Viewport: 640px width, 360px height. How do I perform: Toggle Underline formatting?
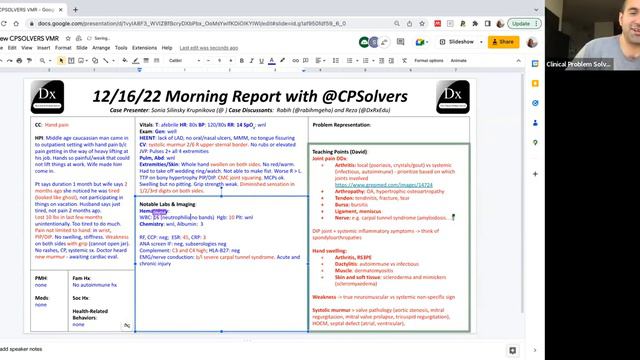[262, 61]
